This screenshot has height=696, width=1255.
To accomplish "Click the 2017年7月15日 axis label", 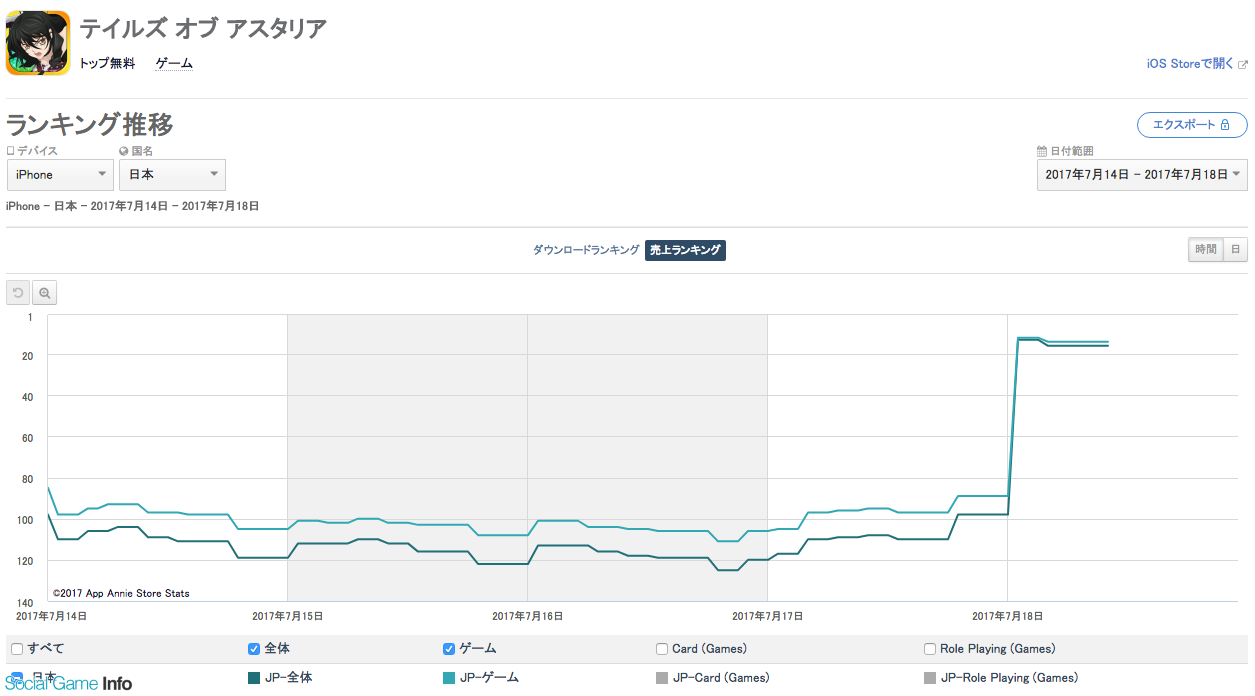I will [x=287, y=616].
